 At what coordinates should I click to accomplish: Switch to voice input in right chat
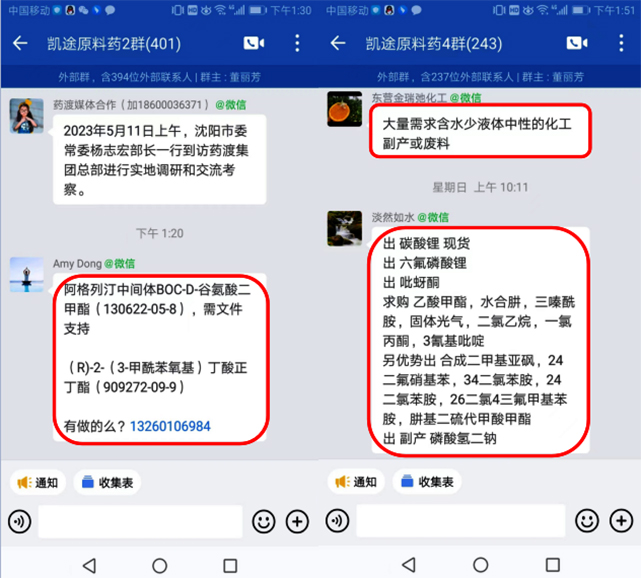[x=337, y=521]
